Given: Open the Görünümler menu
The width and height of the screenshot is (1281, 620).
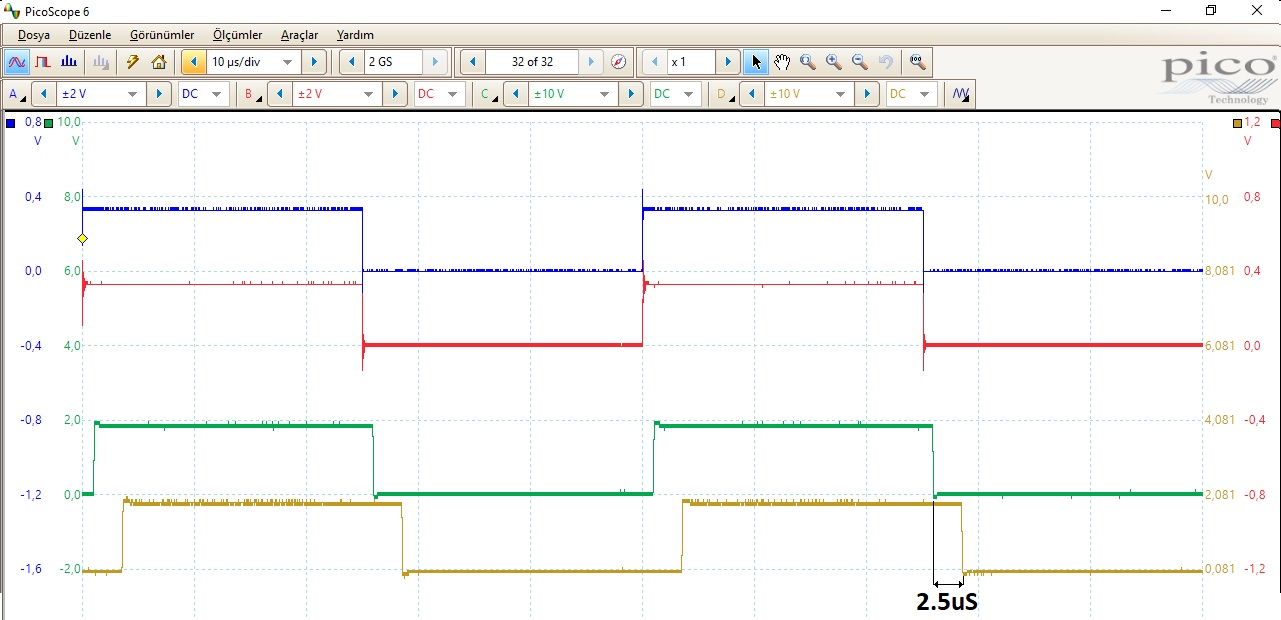Looking at the screenshot, I should 162,35.
